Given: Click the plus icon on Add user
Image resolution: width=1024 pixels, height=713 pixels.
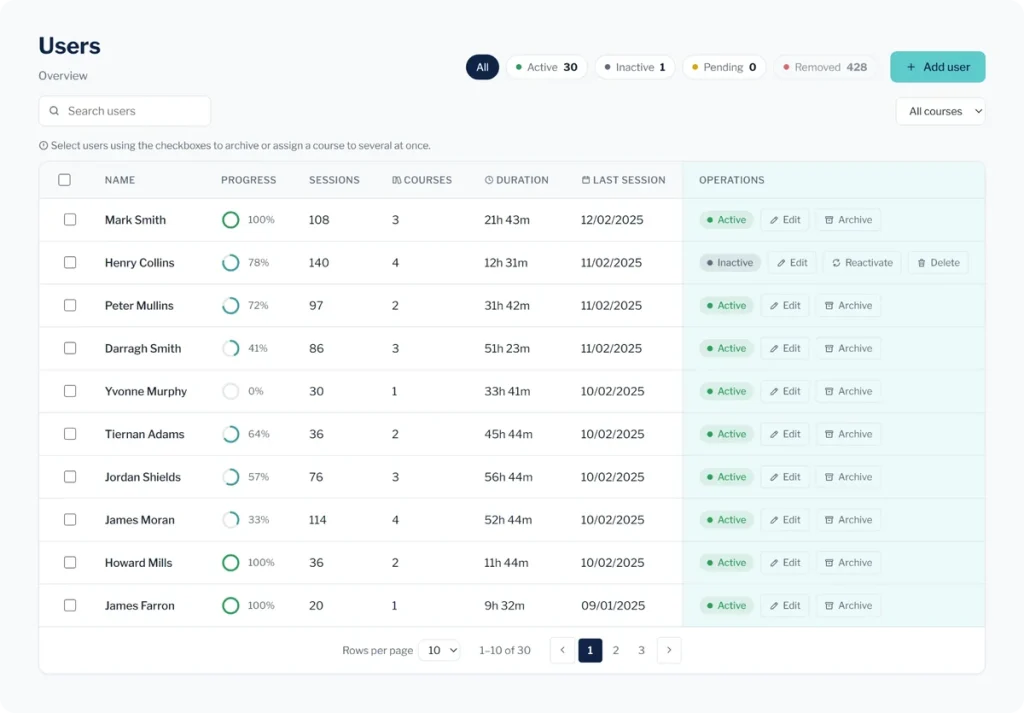Looking at the screenshot, I should pyautogui.click(x=911, y=67).
